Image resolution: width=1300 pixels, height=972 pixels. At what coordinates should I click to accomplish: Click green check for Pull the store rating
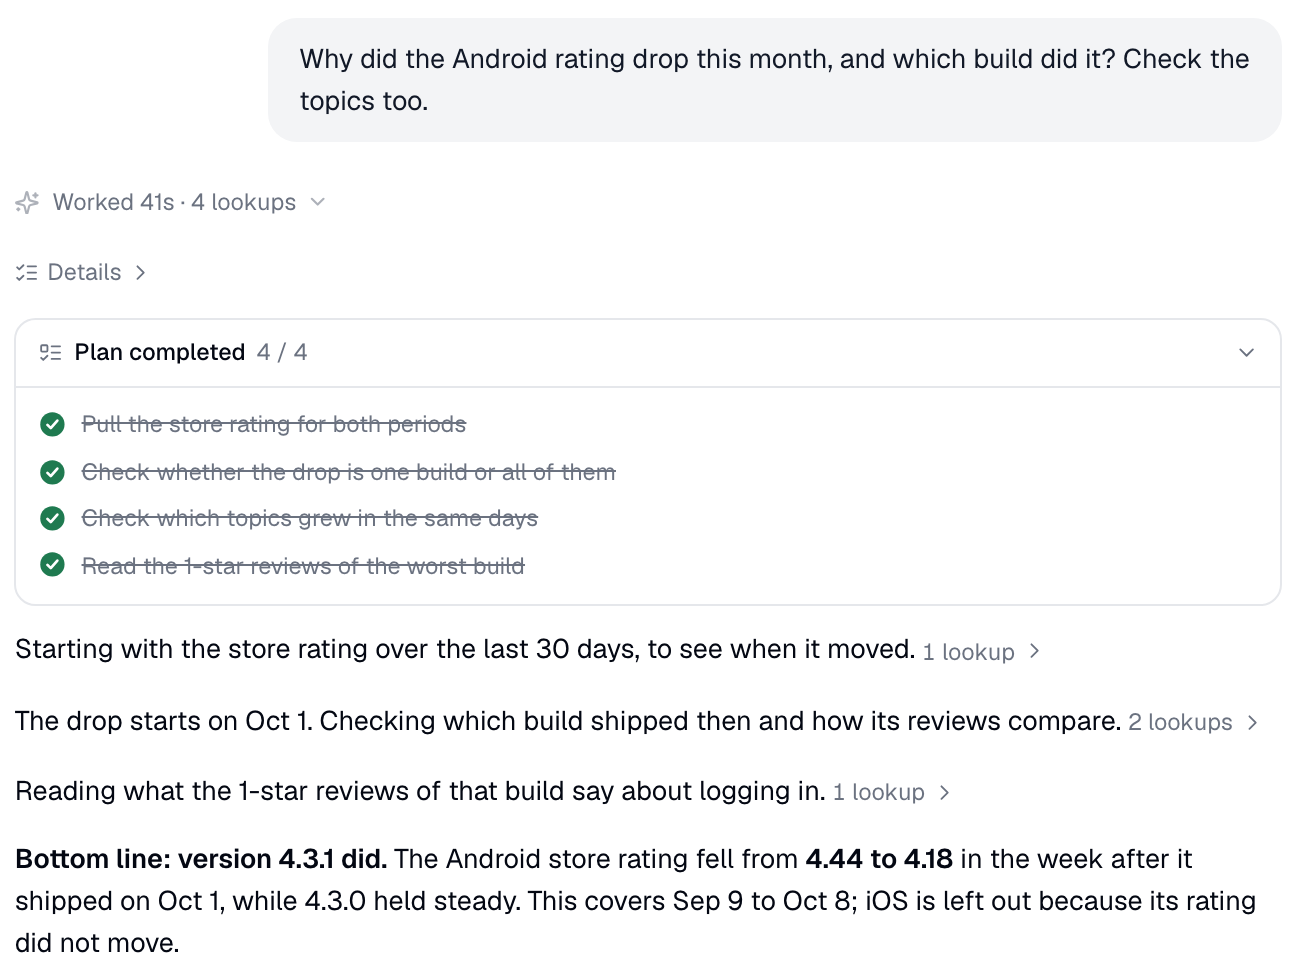pos(52,424)
